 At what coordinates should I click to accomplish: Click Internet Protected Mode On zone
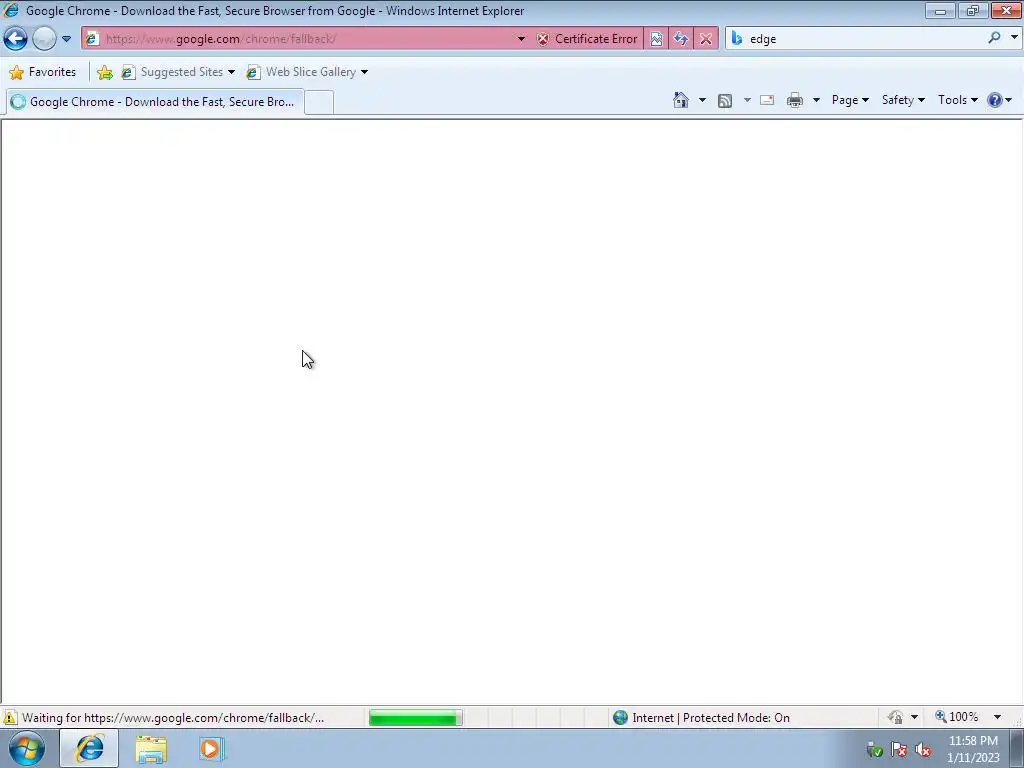pos(701,718)
